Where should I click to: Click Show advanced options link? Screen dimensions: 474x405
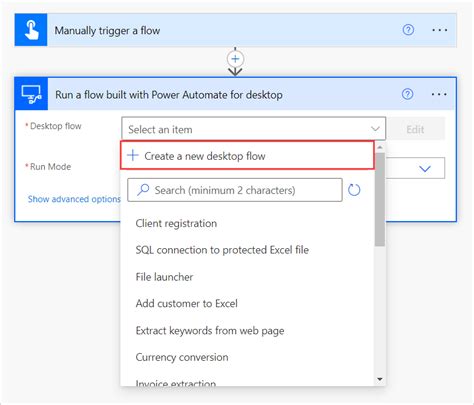(74, 199)
